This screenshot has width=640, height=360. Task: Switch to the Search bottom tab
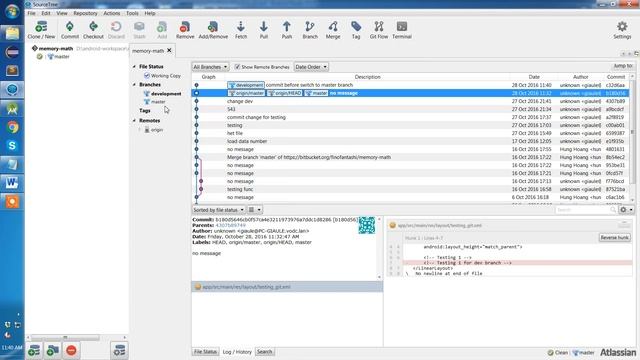click(x=264, y=352)
